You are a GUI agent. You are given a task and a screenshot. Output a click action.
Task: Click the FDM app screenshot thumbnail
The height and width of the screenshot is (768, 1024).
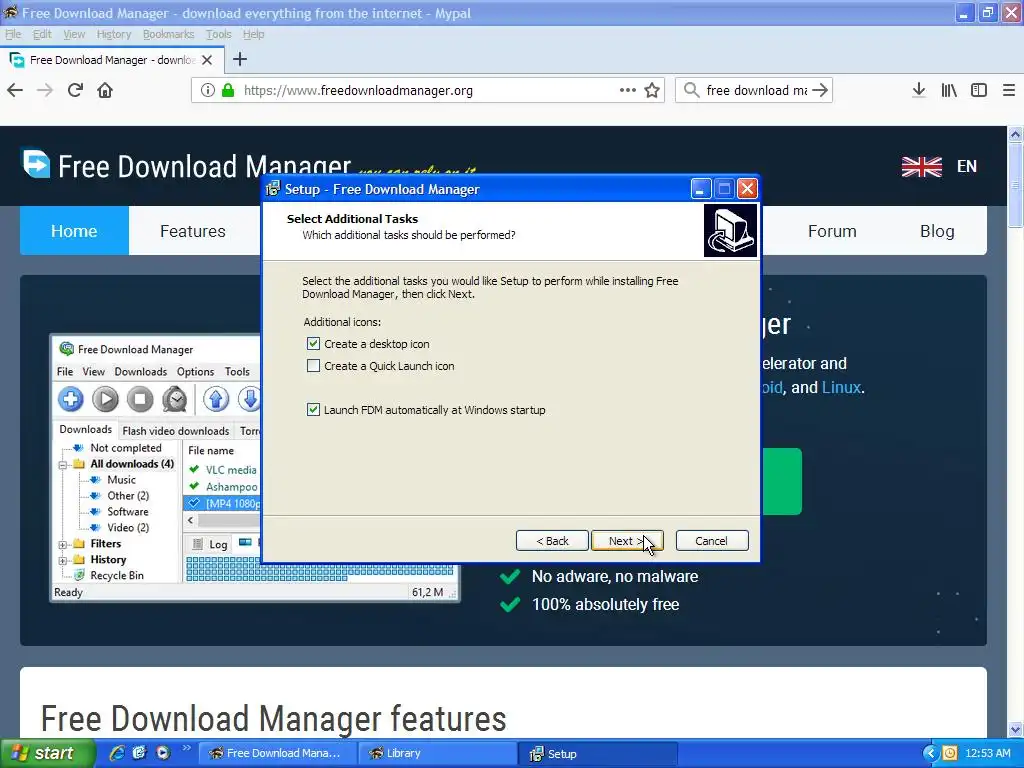tap(155, 468)
